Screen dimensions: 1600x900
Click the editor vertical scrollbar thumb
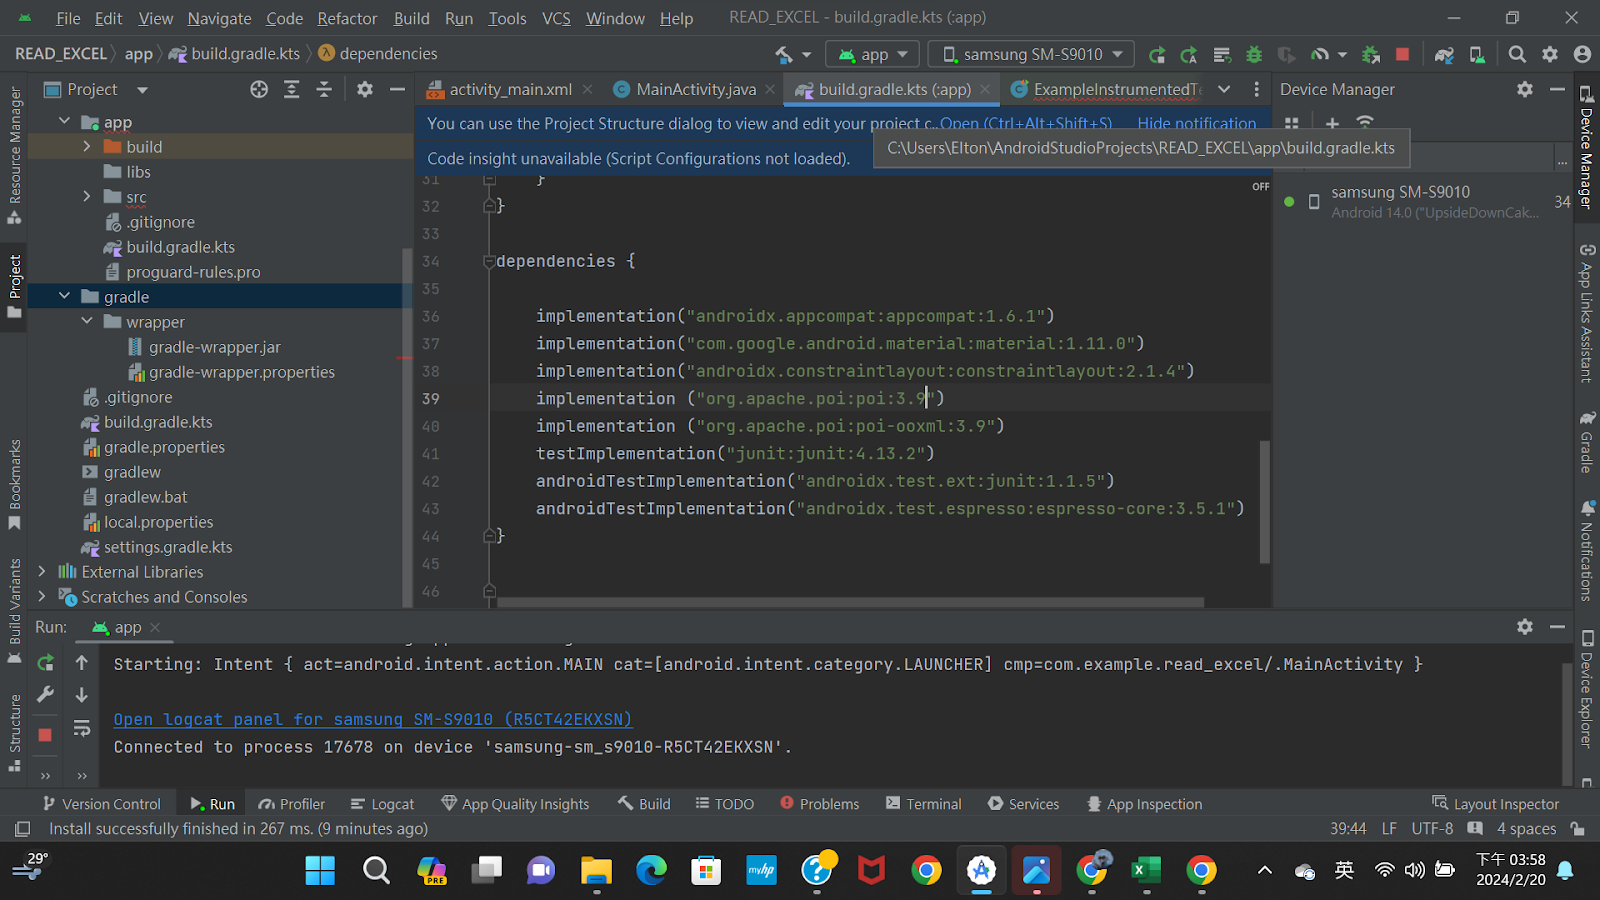click(1265, 501)
